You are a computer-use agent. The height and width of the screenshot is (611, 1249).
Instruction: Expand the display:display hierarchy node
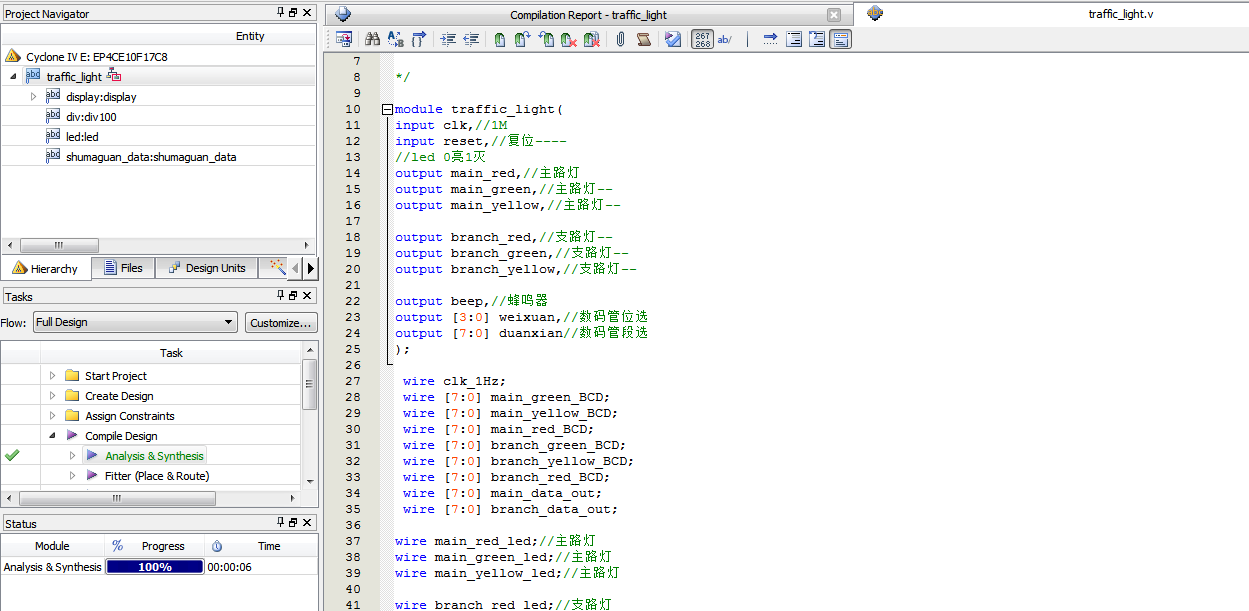33,97
